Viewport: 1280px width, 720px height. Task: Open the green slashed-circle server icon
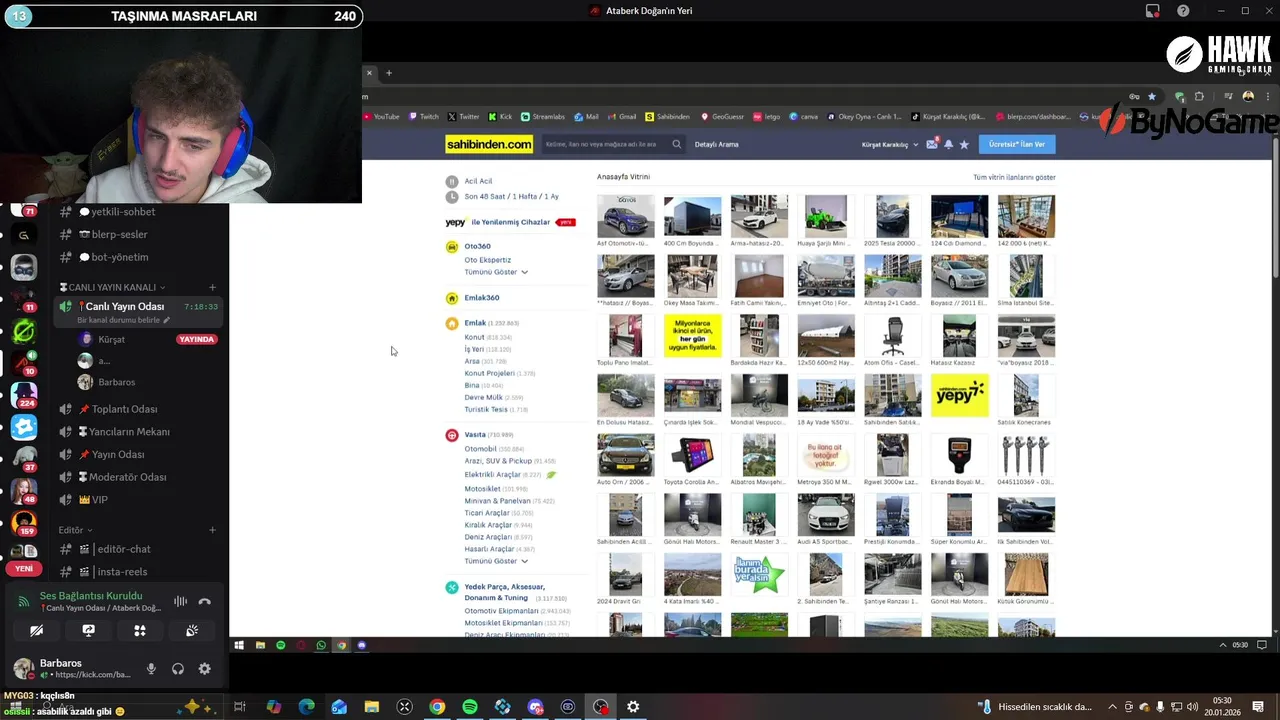click(24, 331)
